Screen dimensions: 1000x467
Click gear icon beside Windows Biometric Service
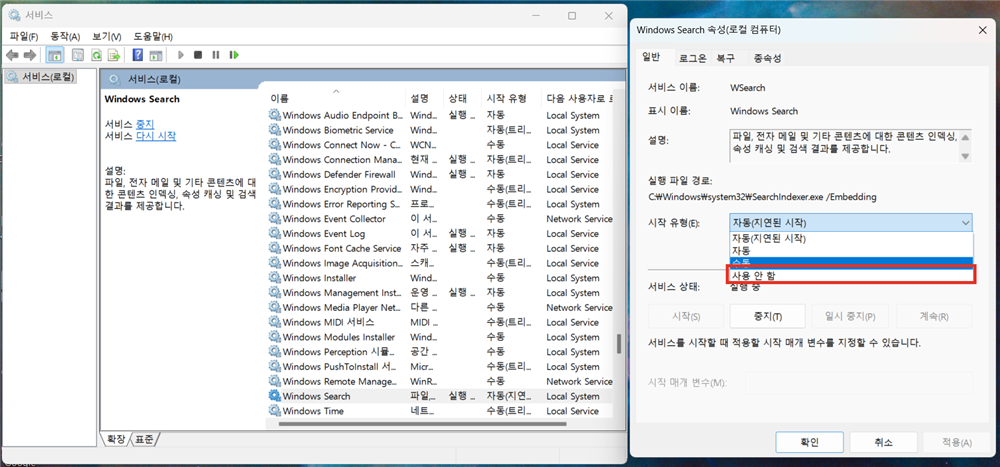click(274, 130)
